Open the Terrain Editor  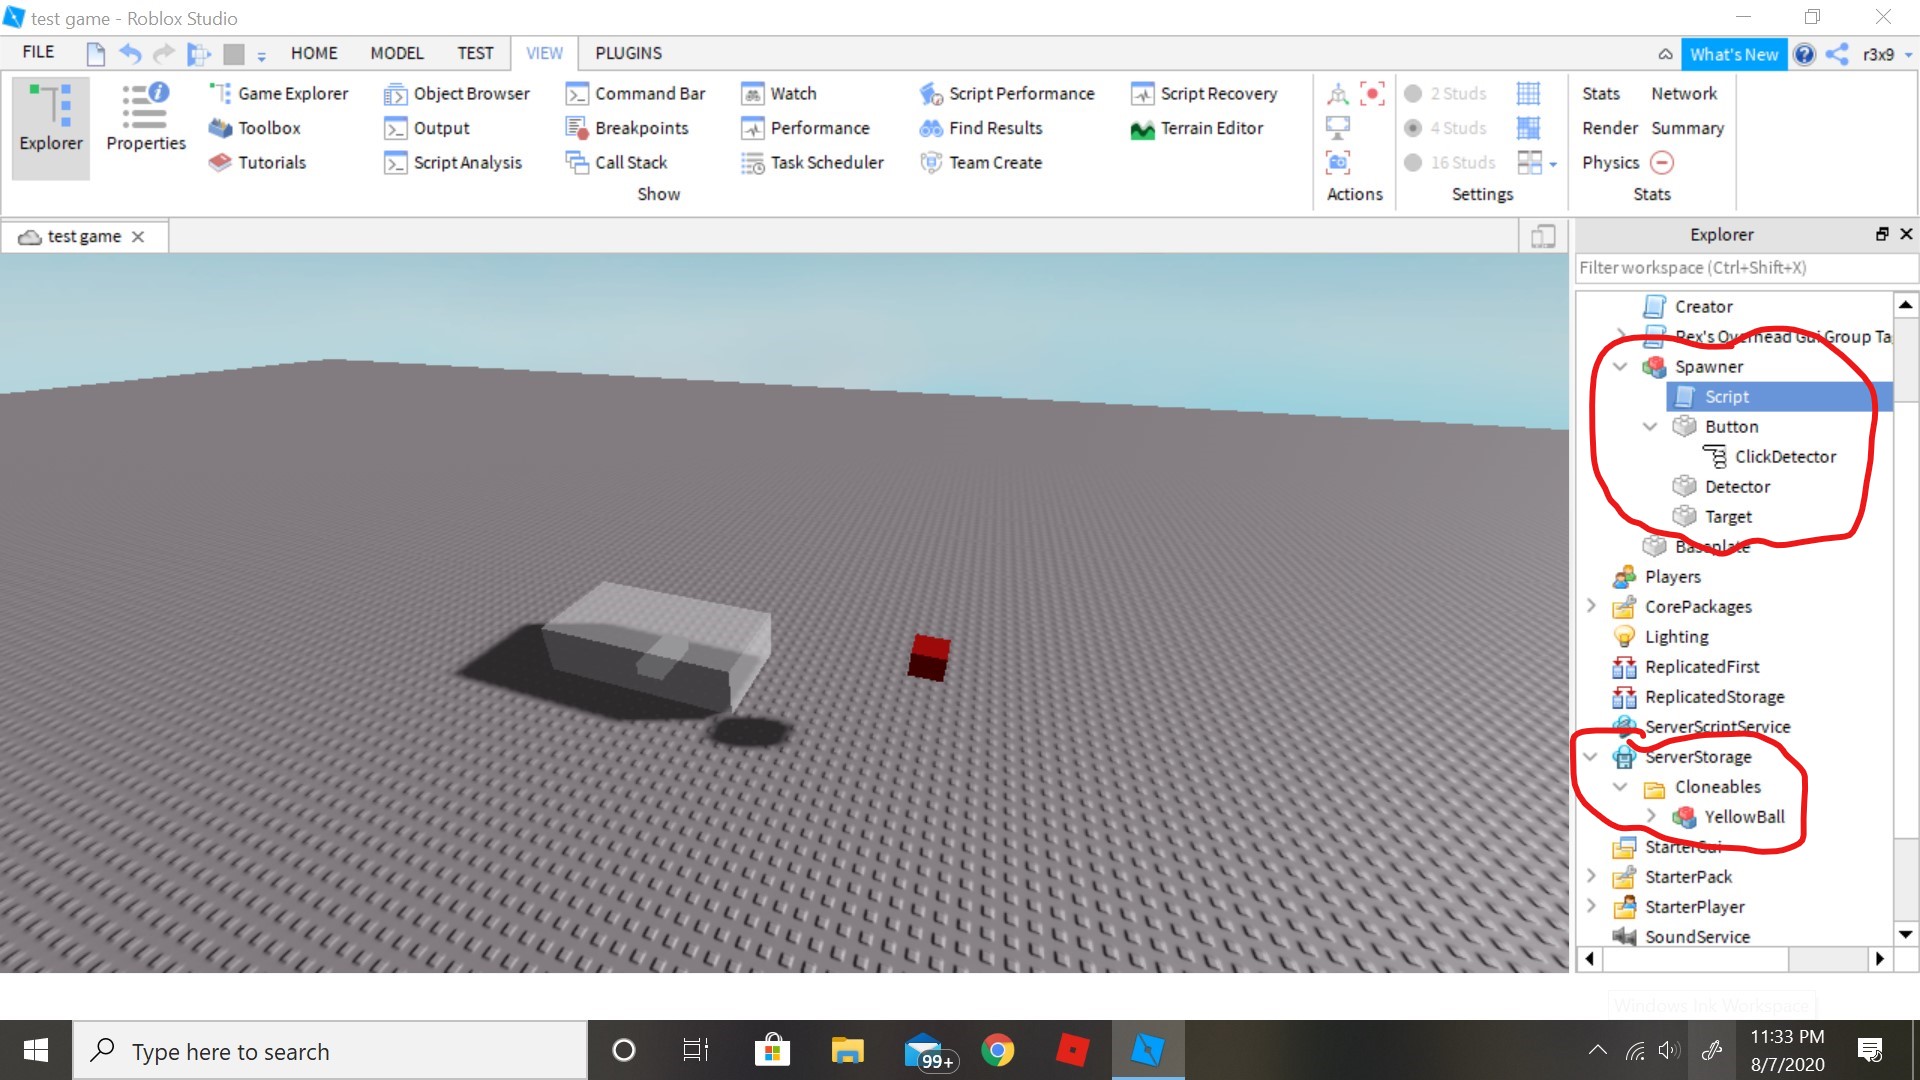[1197, 128]
